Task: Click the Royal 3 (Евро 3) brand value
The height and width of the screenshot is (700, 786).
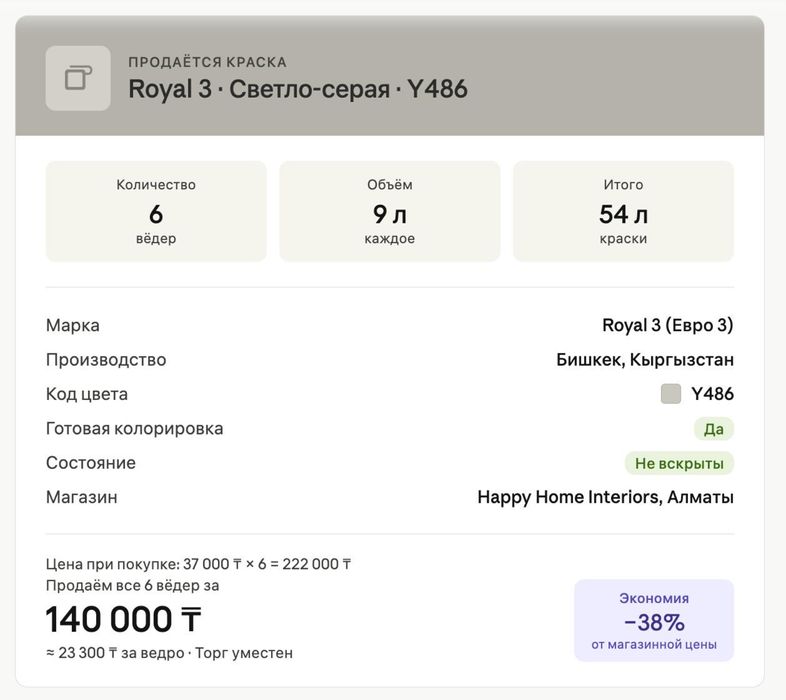Action: click(668, 325)
